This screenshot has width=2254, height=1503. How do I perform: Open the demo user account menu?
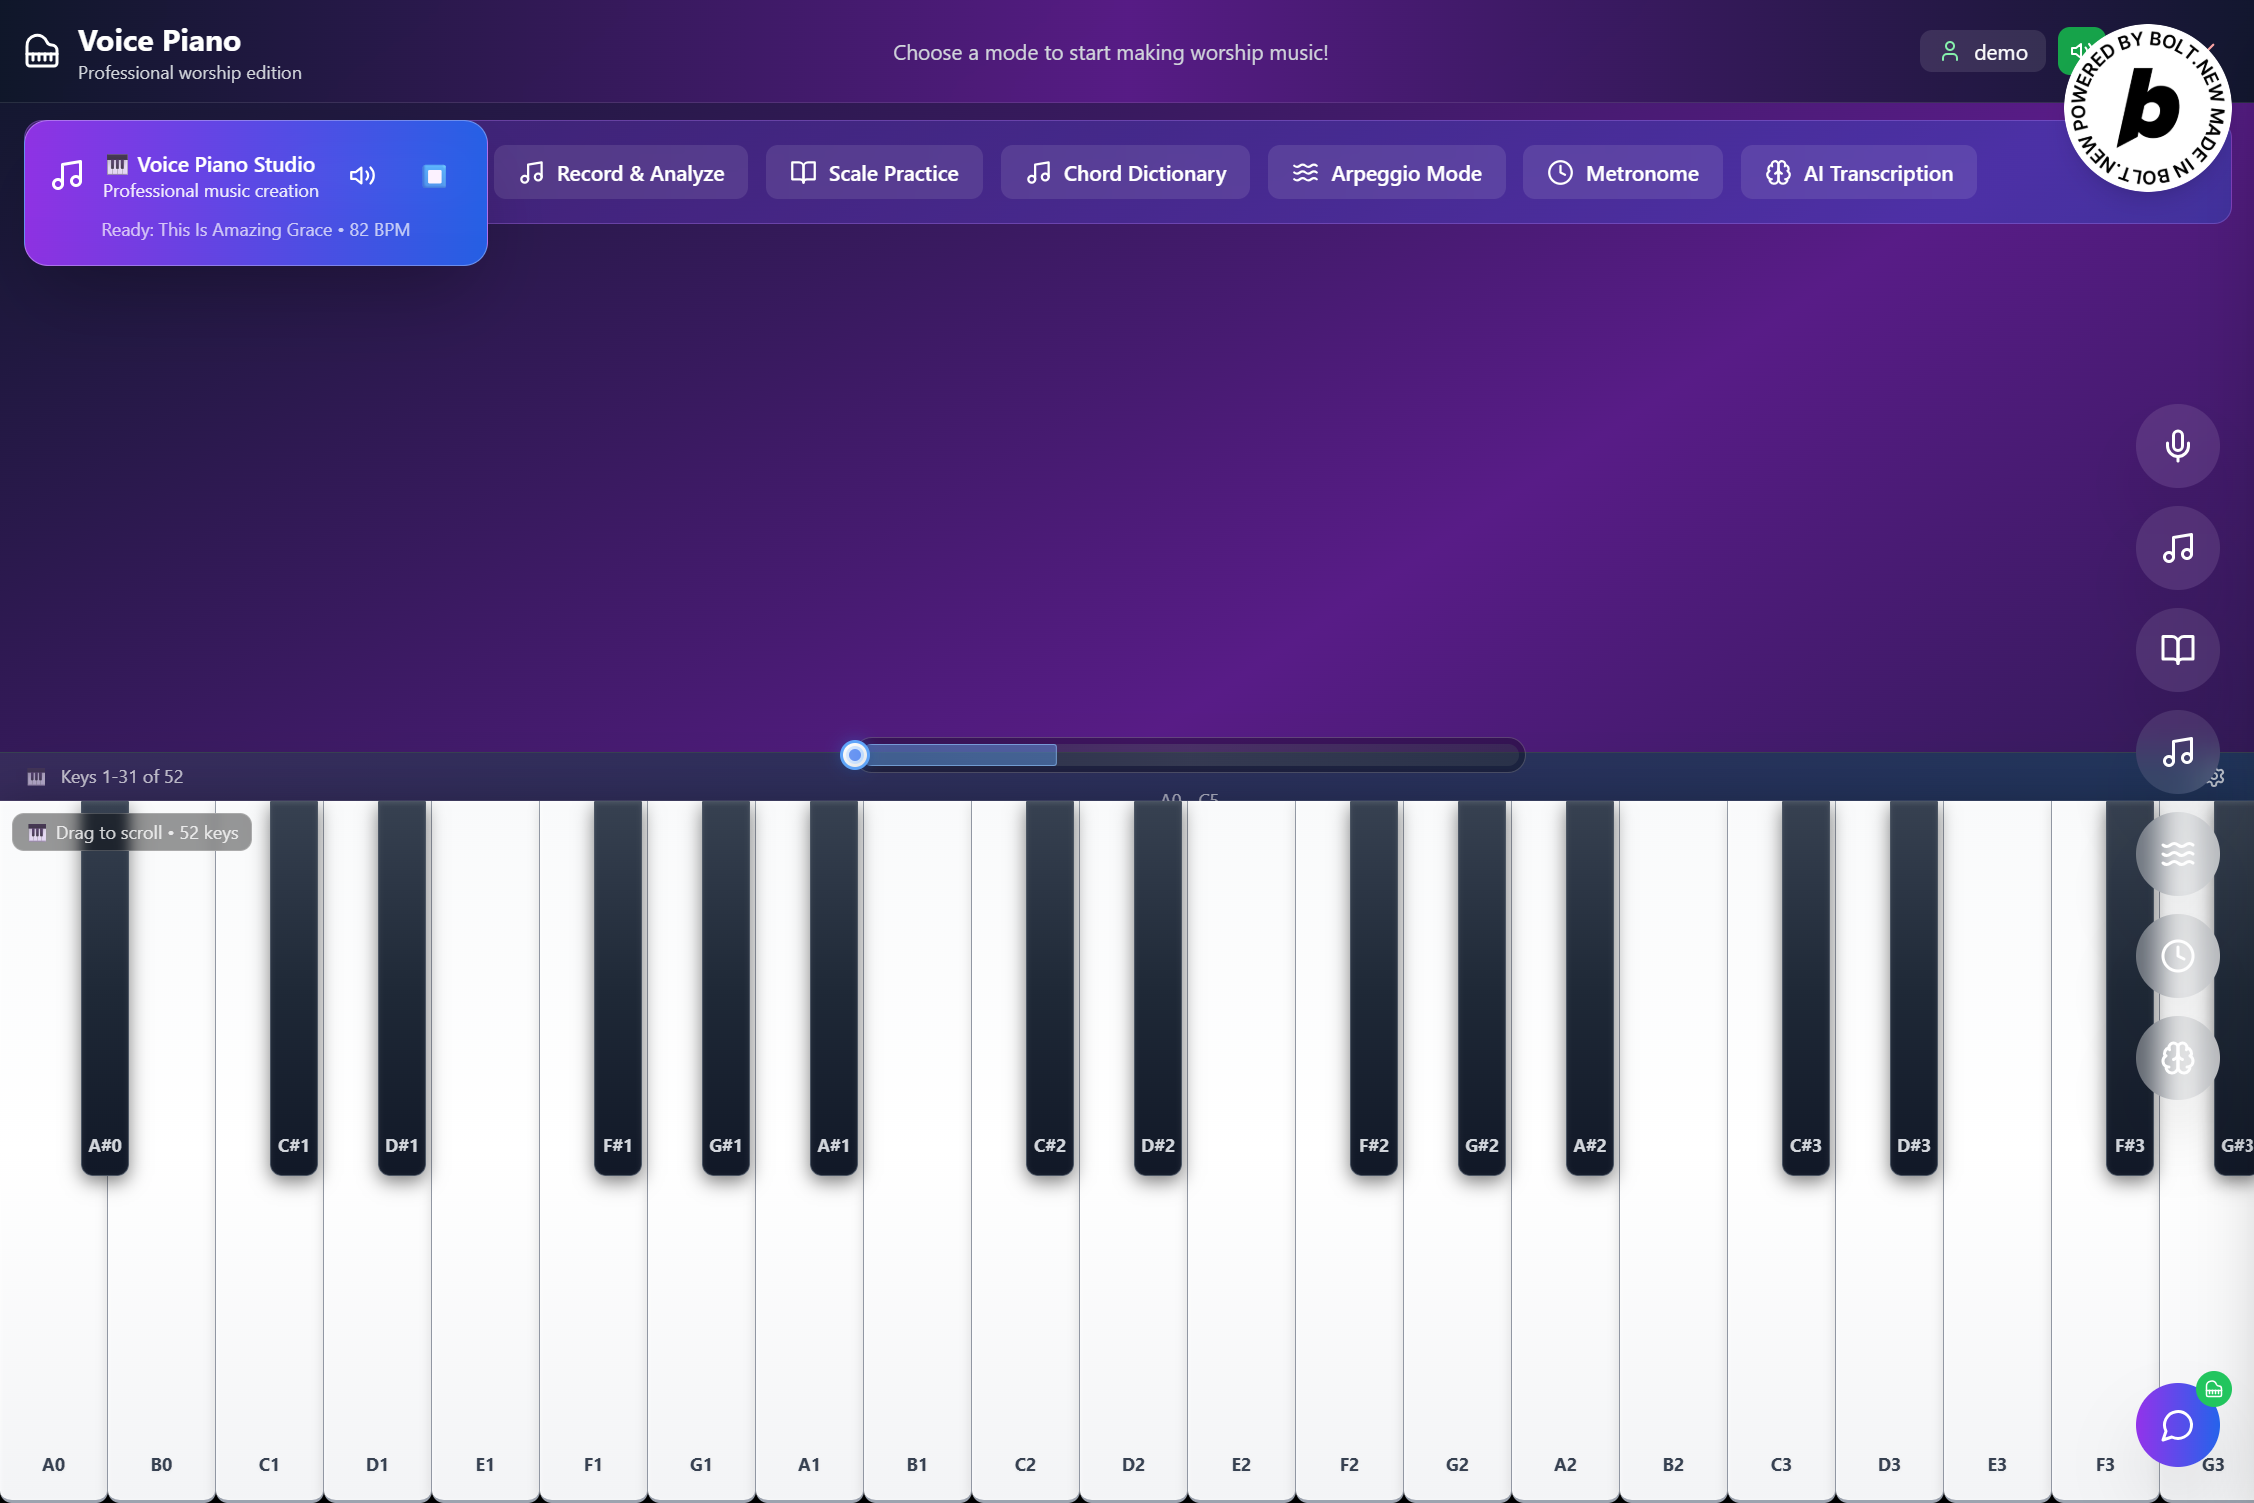point(1982,52)
